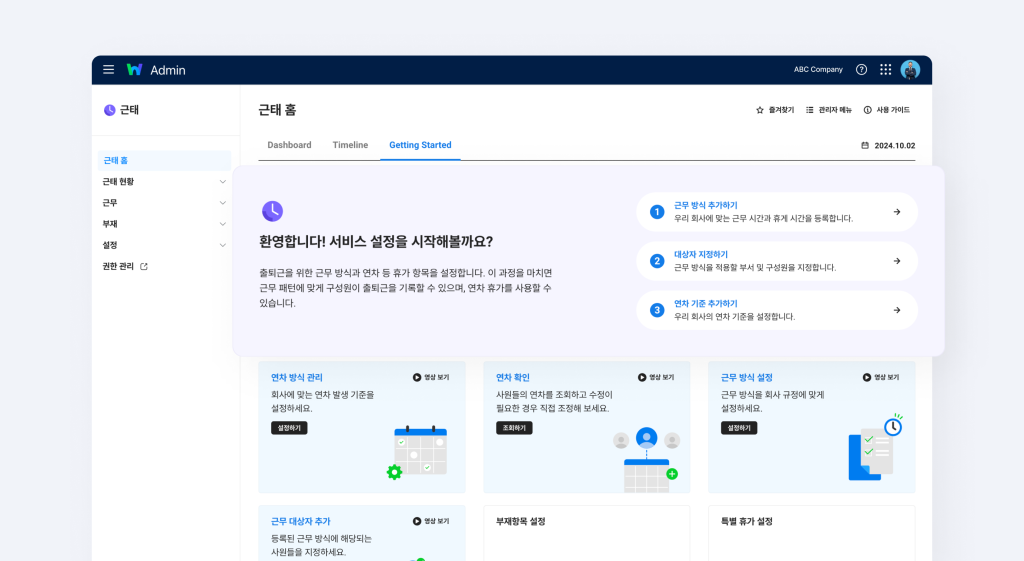Select the Getting Started tab

(420, 145)
